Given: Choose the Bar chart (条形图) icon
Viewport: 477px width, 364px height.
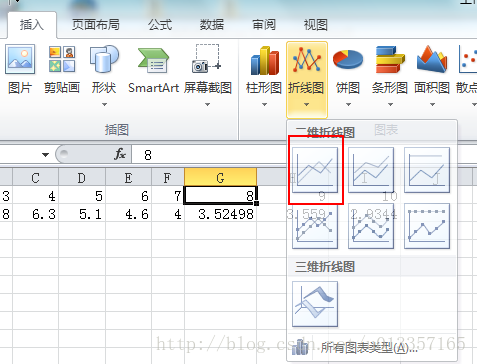Looking at the screenshot, I should click(x=390, y=59).
